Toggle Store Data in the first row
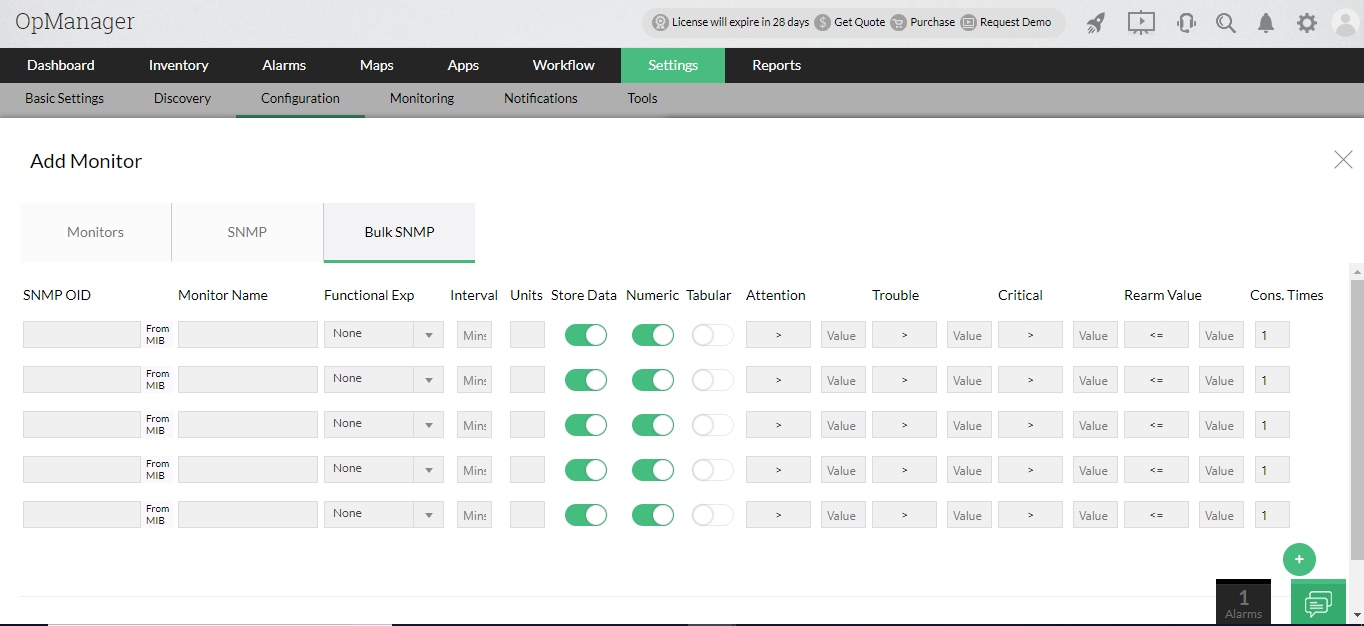The image size is (1364, 626). (586, 335)
